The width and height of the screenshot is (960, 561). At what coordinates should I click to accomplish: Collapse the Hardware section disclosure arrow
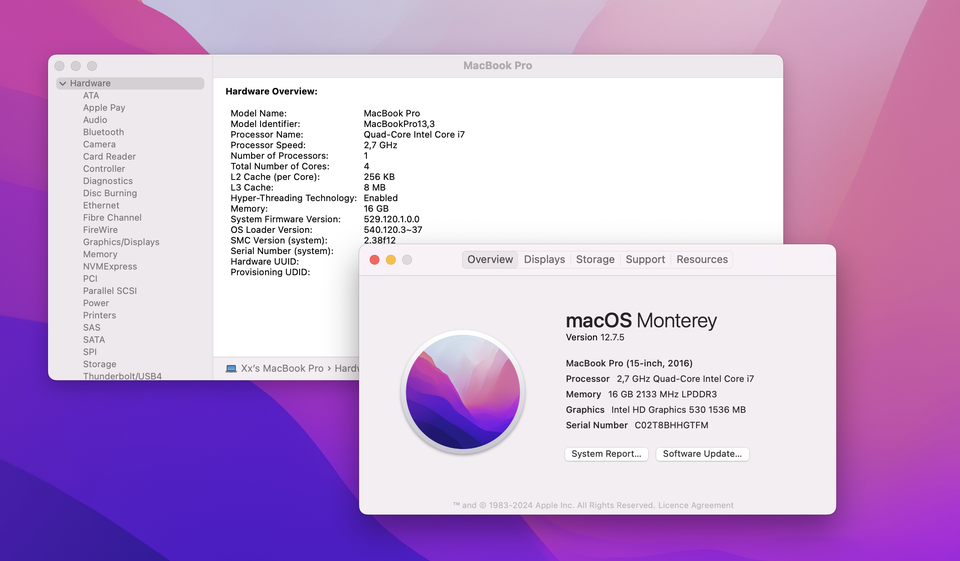tap(63, 84)
